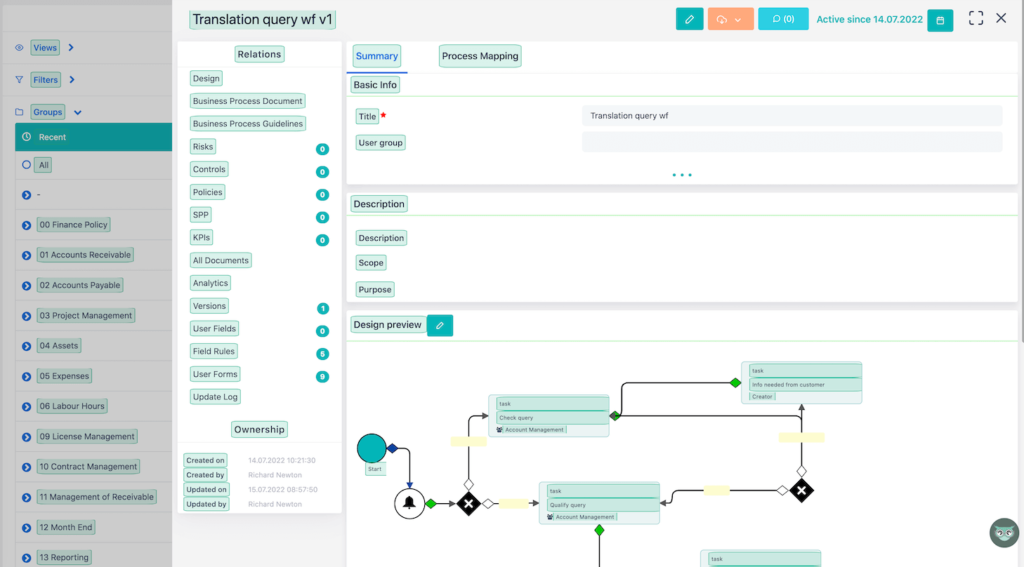Enter fullscreen using the expand icon
Viewport: 1024px width, 567px height.
tap(976, 19)
